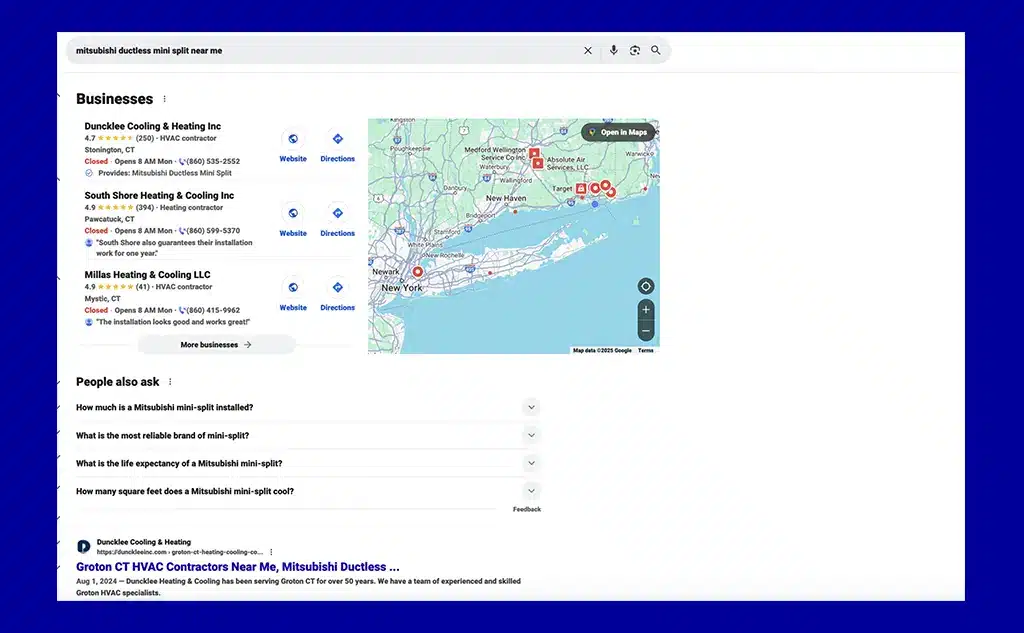Open Website icon for Duncklee Cooling & Heating Inc
The height and width of the screenshot is (633, 1024).
click(293, 139)
